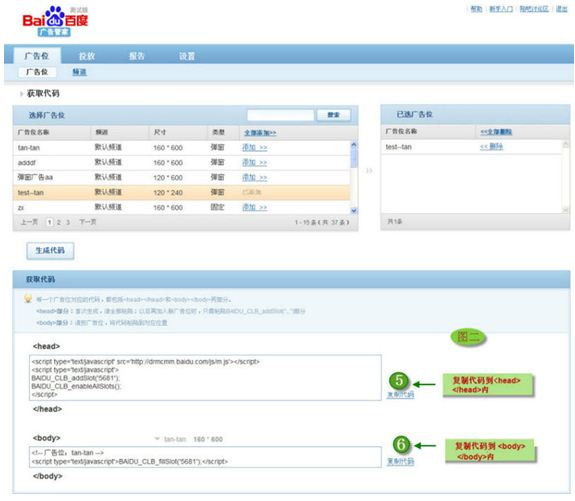This screenshot has height=501, width=575.
Task: Open the 新手入门 link
Action: 501,9
